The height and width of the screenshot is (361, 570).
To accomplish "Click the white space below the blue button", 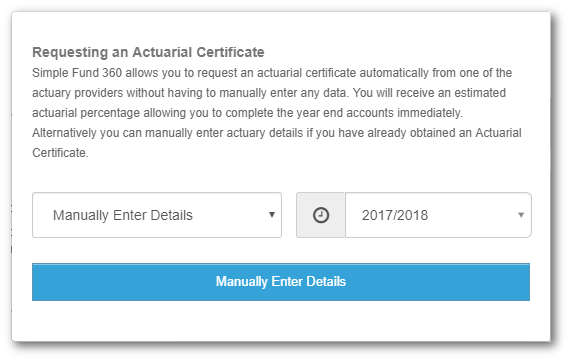I will [x=281, y=321].
